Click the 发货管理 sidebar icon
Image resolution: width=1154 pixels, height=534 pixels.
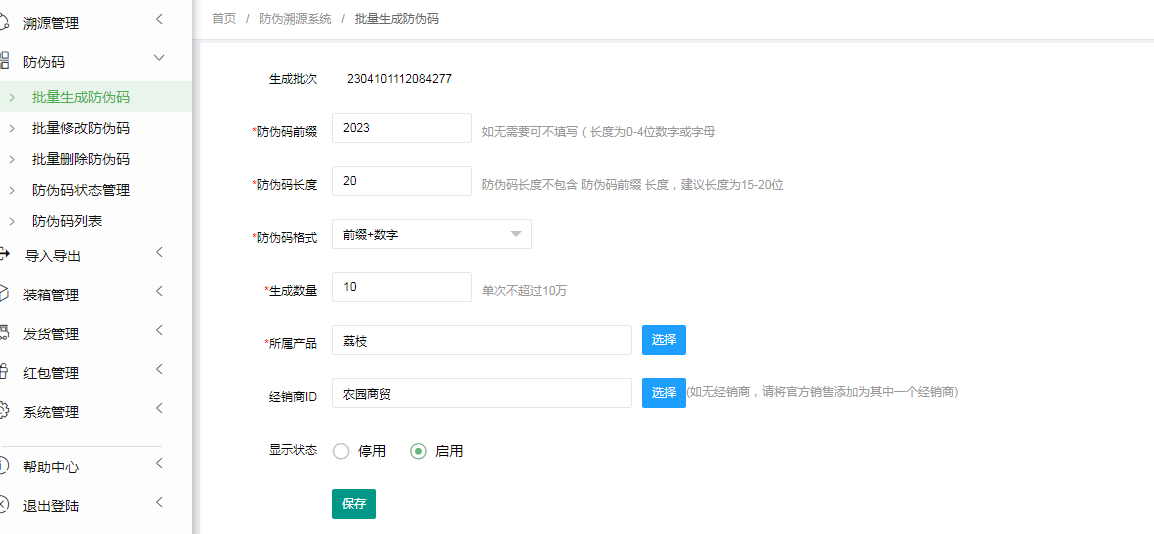(x=4, y=333)
